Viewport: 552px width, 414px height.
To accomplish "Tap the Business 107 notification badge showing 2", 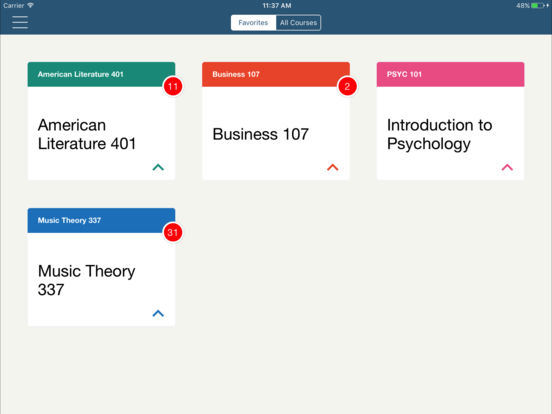I will point(347,86).
